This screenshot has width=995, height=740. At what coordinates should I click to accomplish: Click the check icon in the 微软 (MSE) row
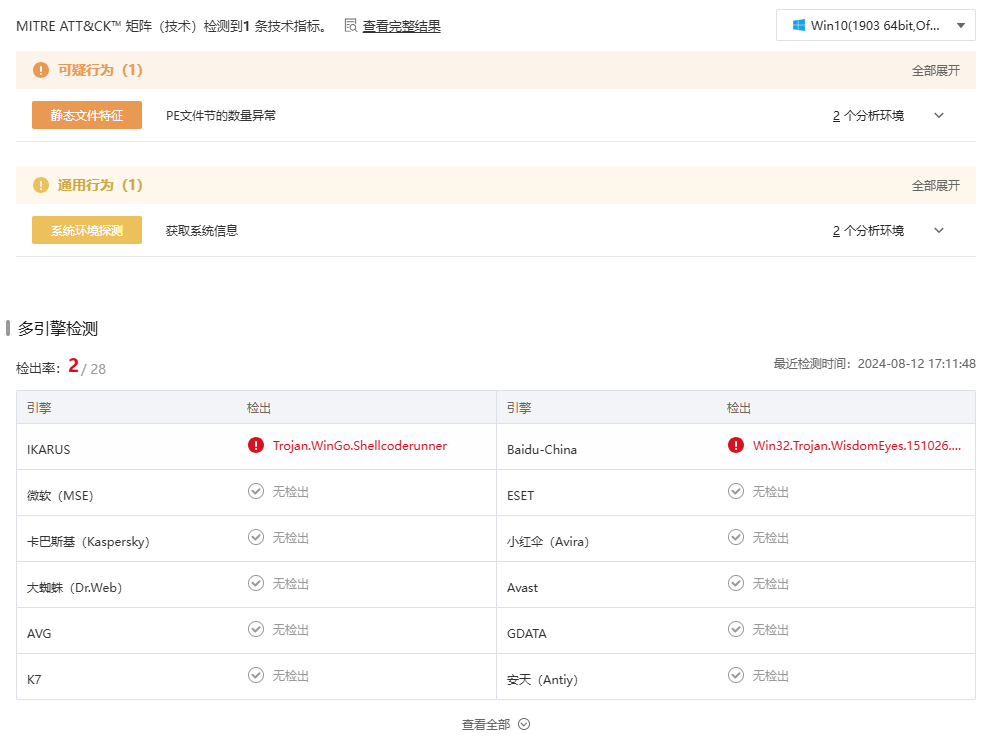[256, 491]
